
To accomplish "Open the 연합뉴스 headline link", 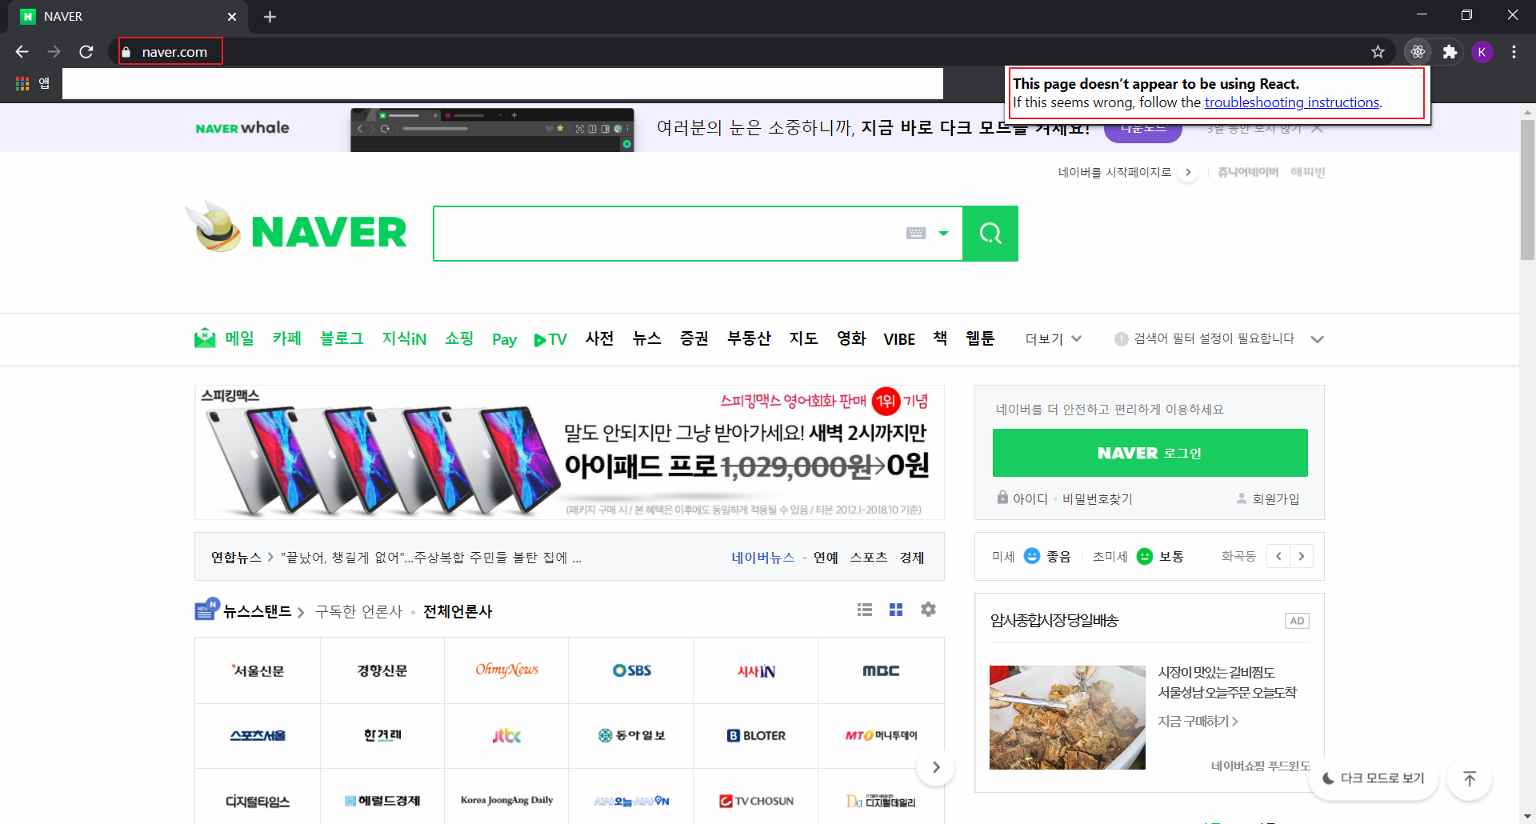I will 431,557.
